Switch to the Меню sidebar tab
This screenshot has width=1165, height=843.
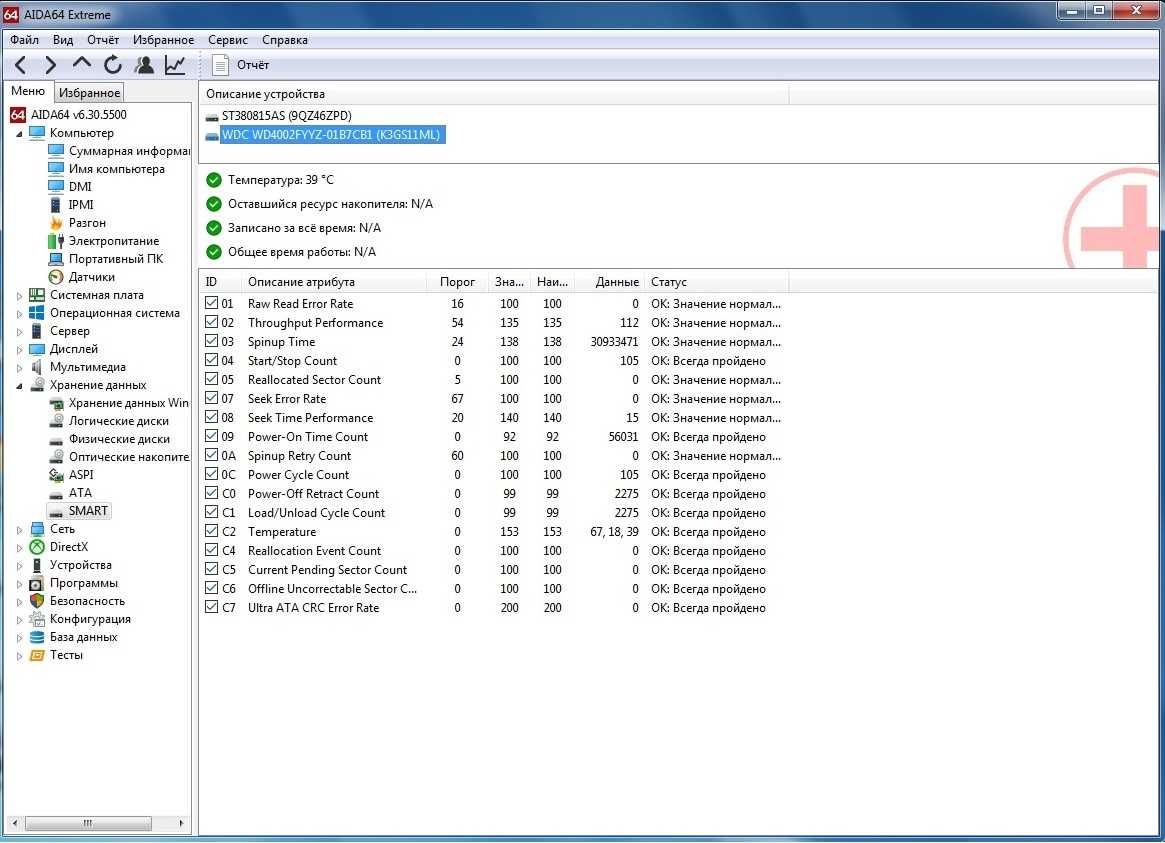[28, 91]
